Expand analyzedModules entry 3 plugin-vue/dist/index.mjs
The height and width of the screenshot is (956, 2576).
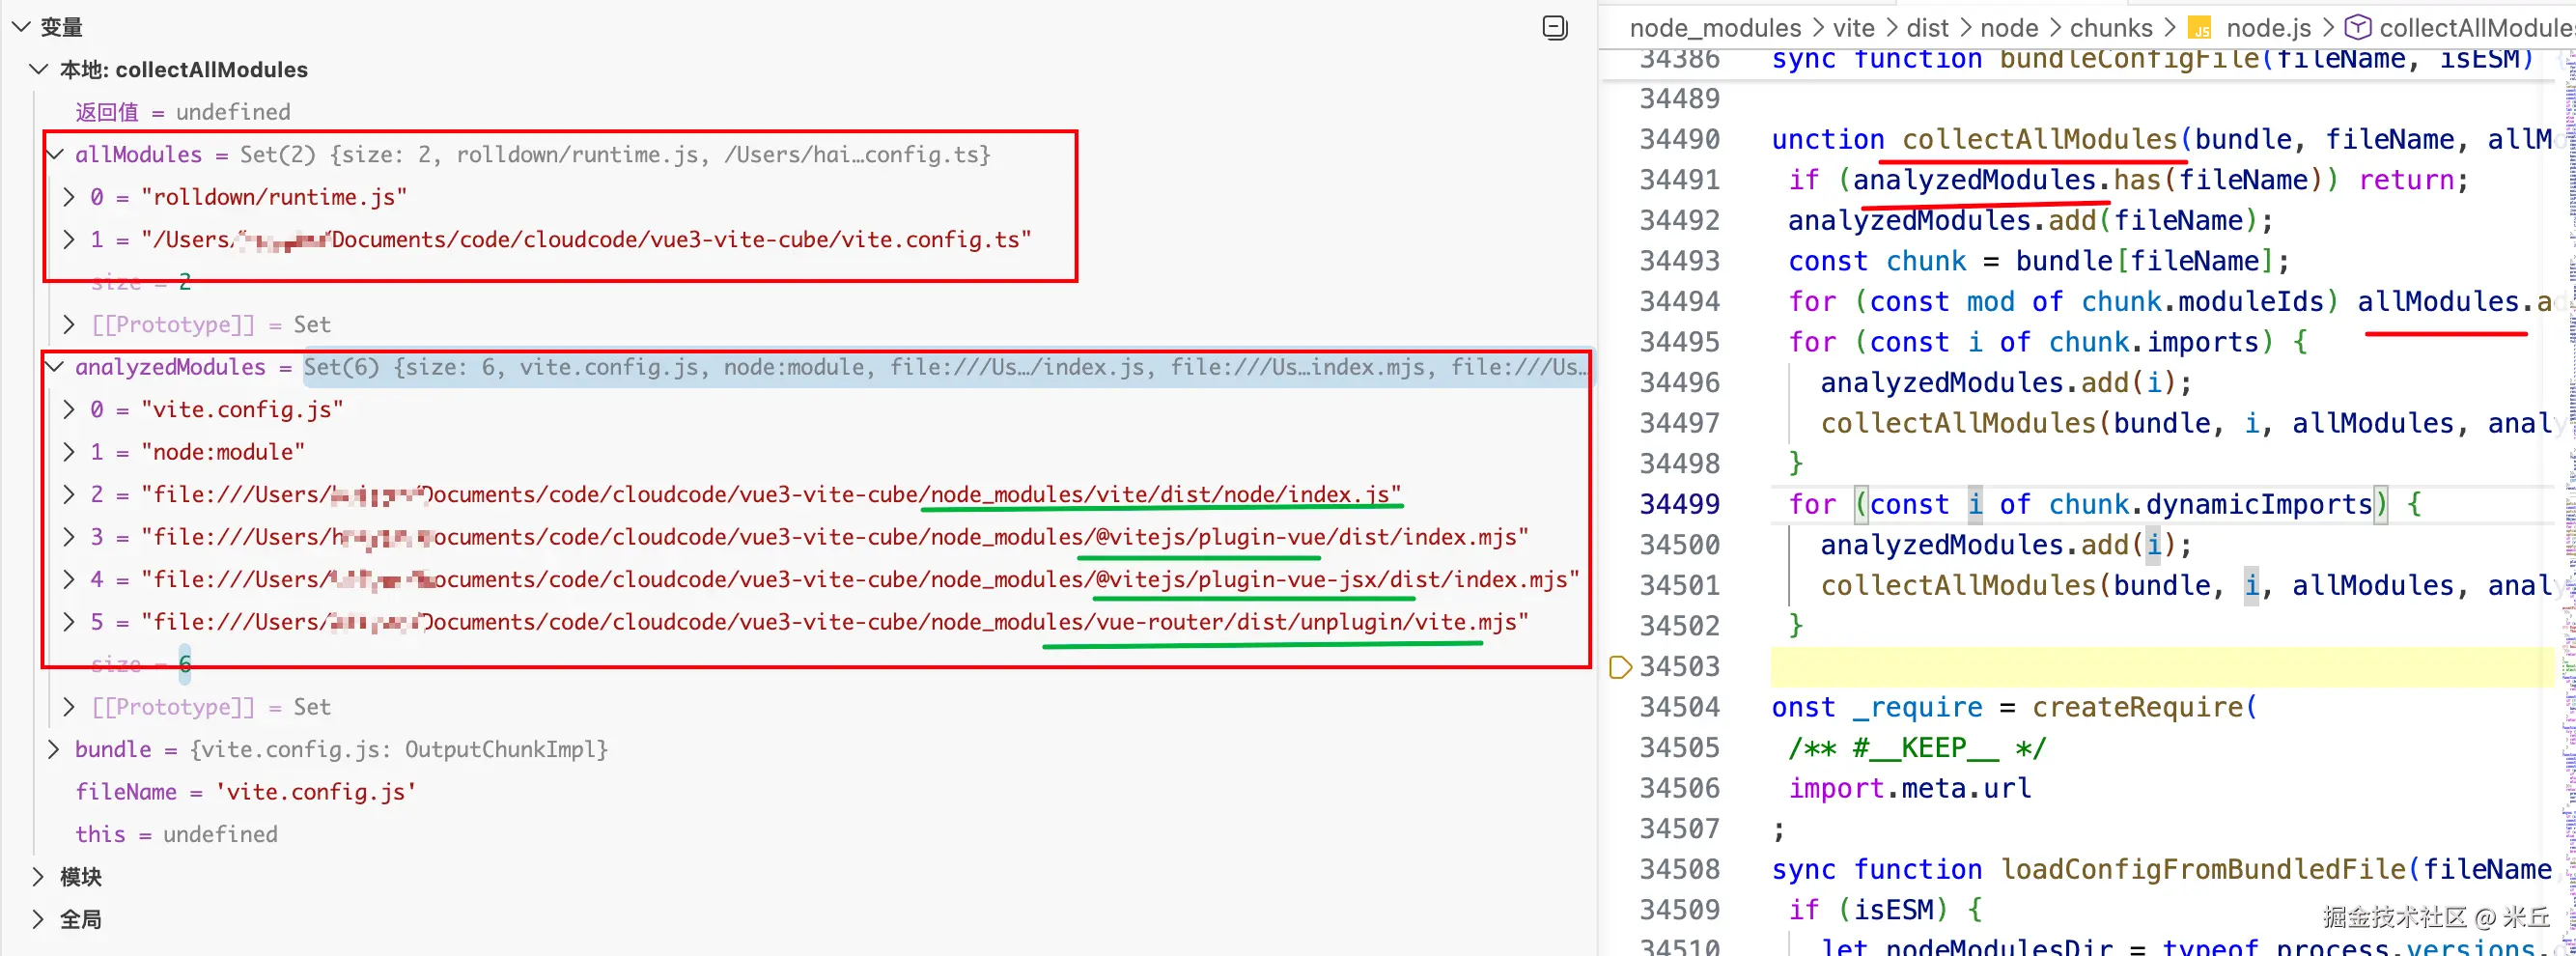69,537
